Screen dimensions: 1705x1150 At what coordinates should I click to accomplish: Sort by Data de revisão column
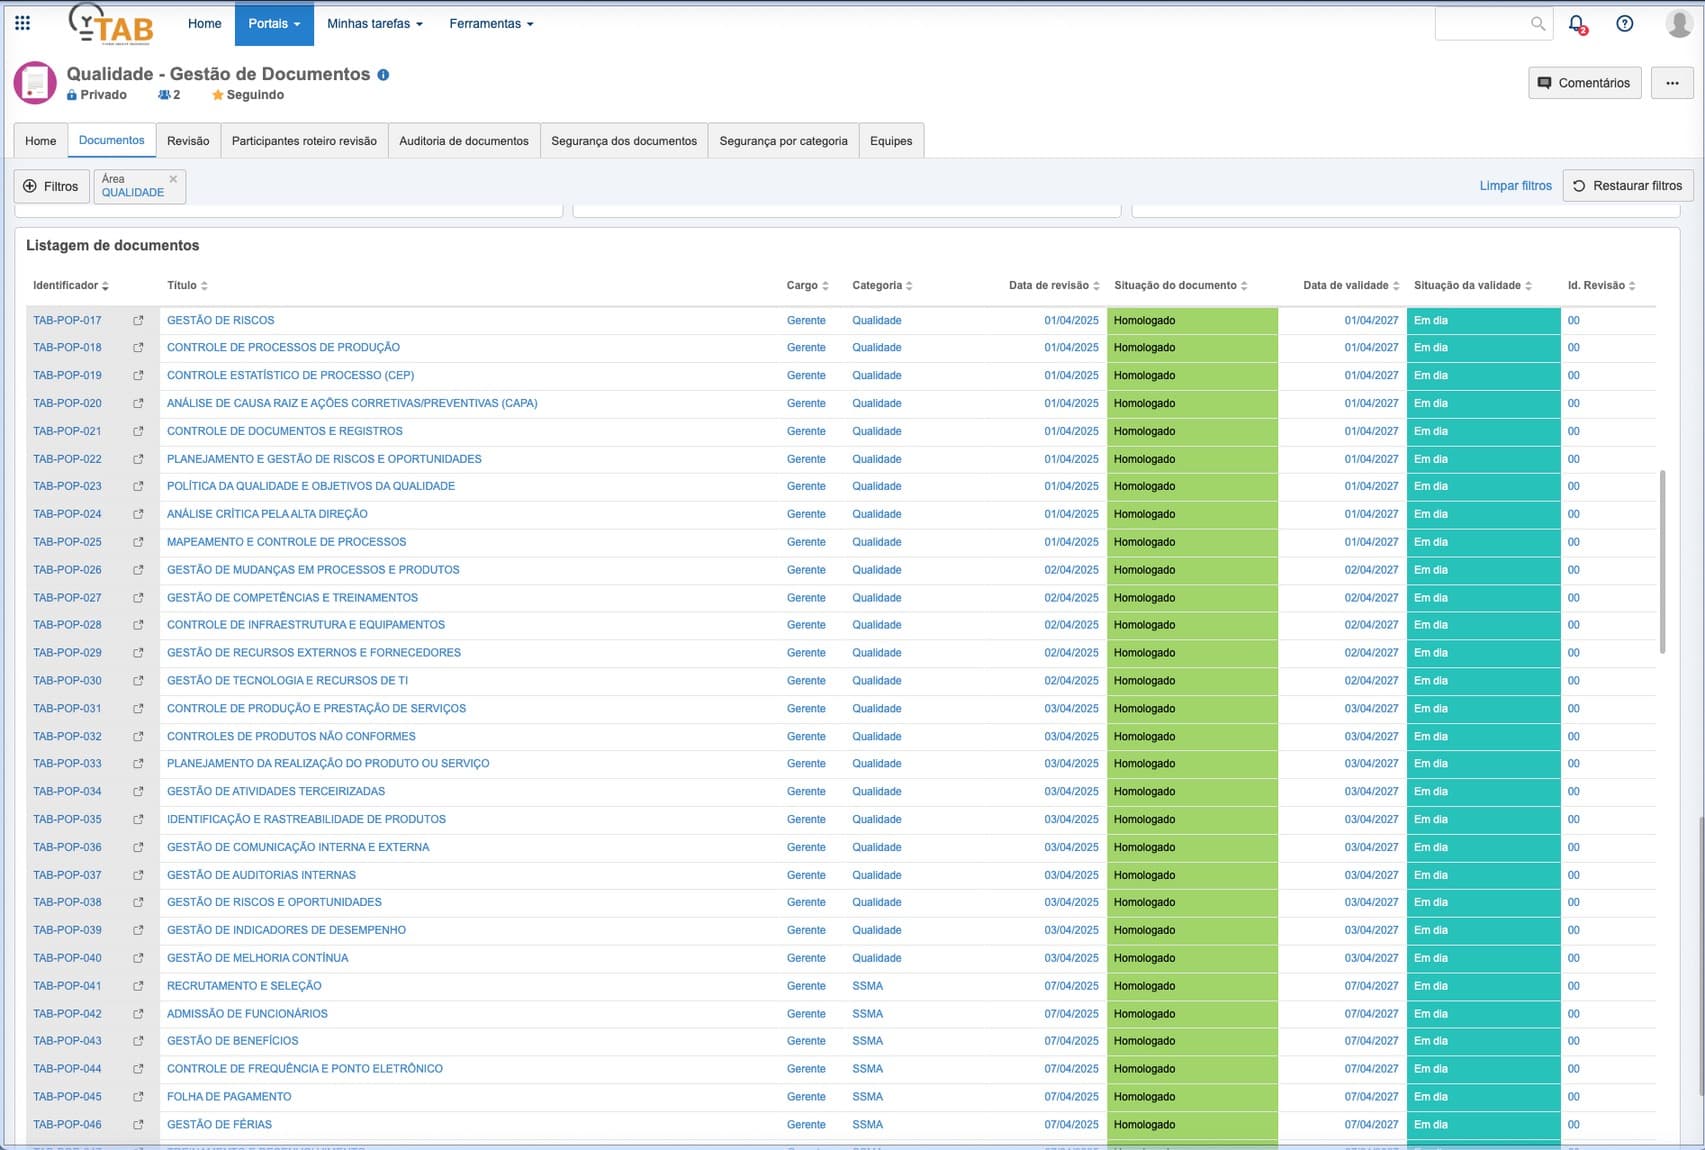coord(1054,285)
